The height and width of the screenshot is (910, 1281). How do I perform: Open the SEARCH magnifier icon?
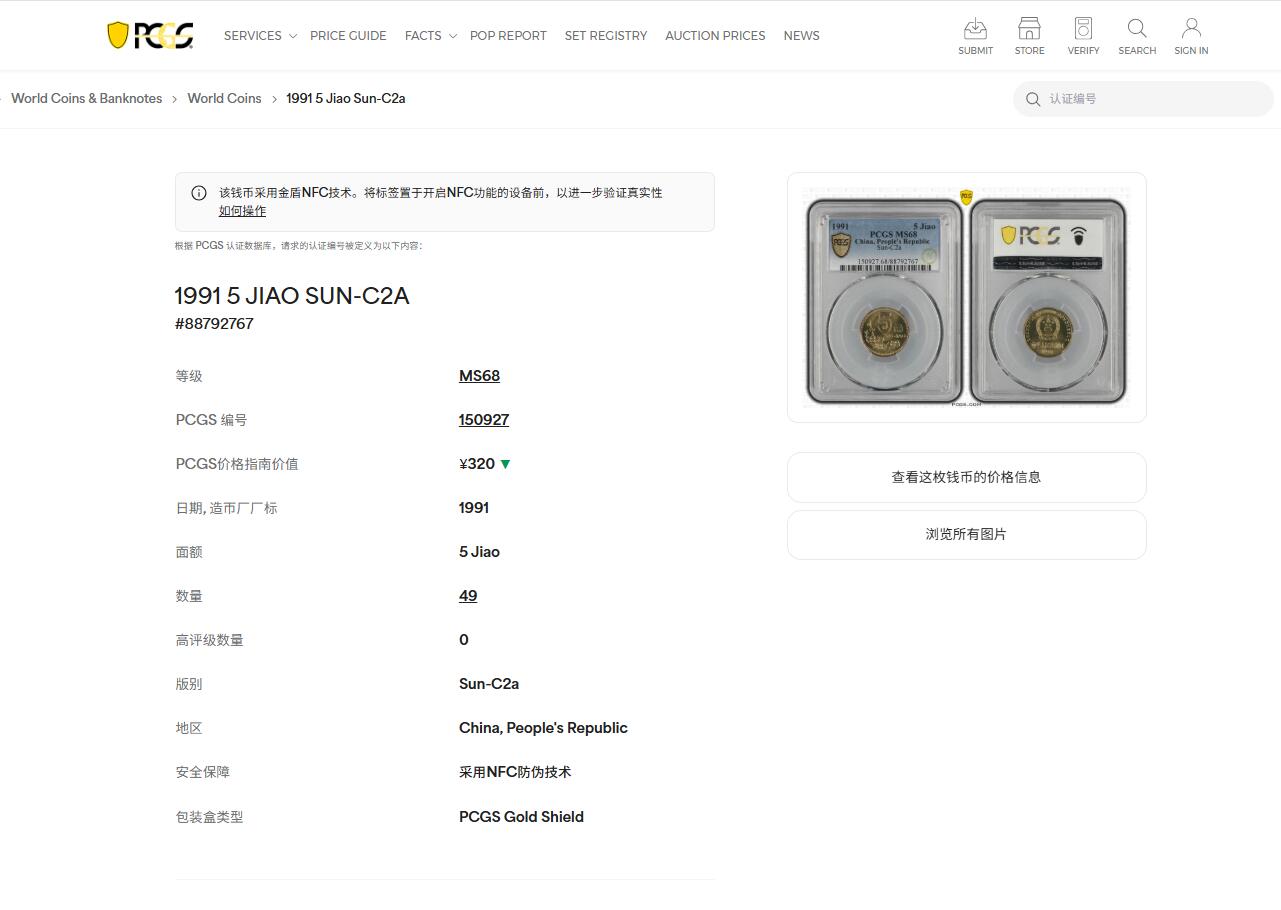[1136, 28]
